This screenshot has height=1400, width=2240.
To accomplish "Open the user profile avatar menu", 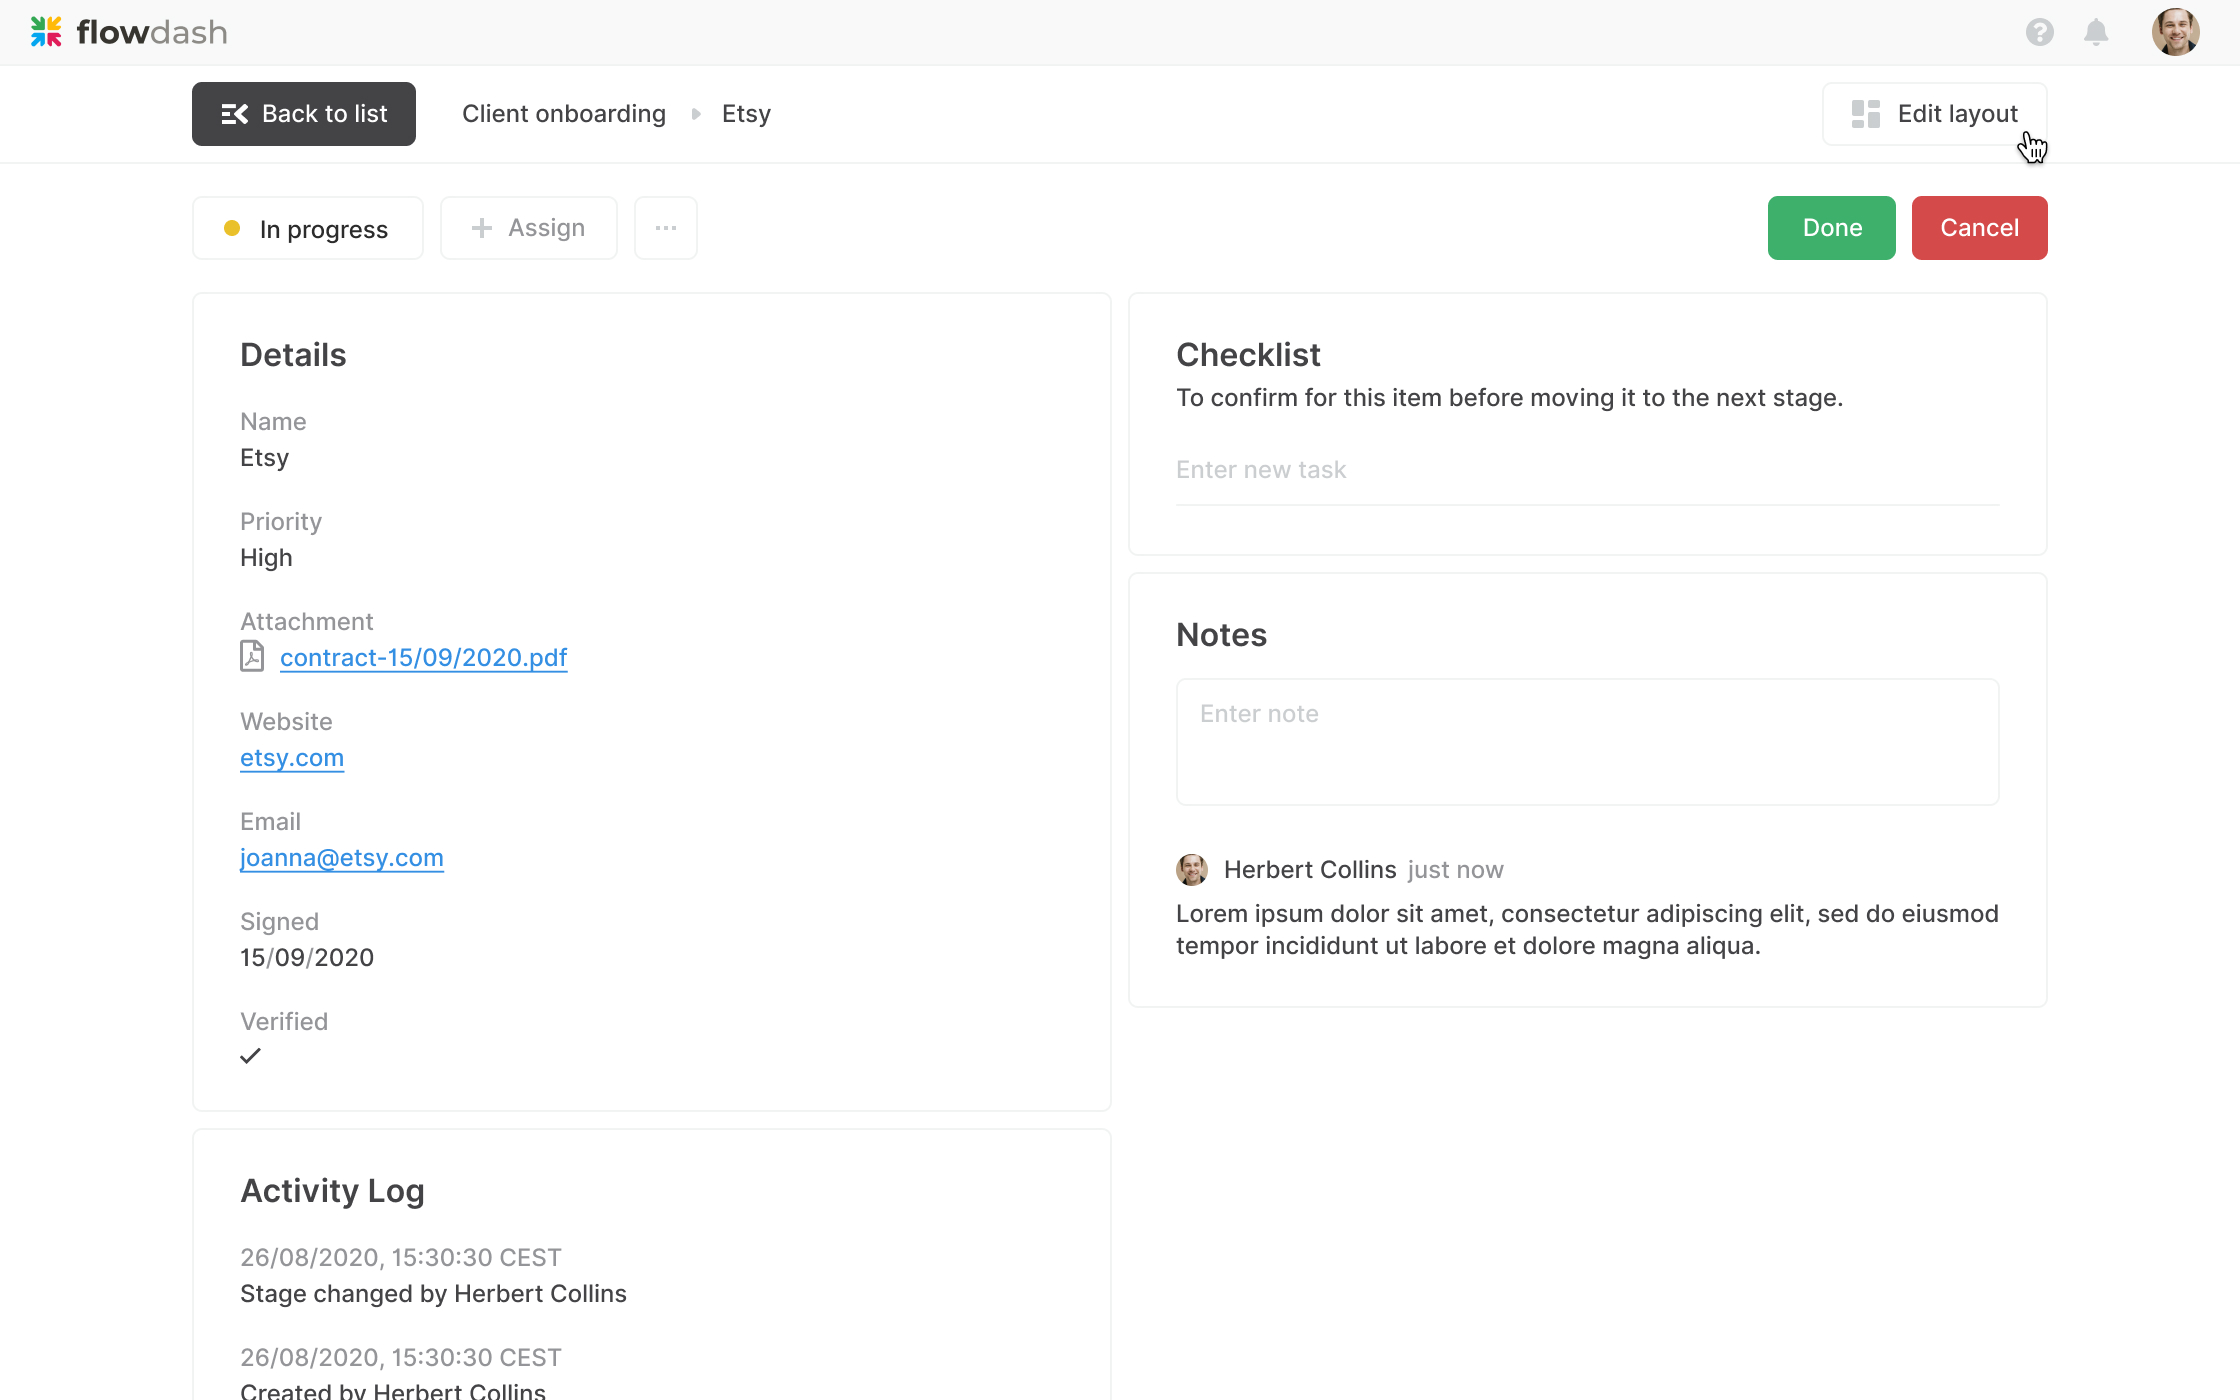I will (2175, 32).
